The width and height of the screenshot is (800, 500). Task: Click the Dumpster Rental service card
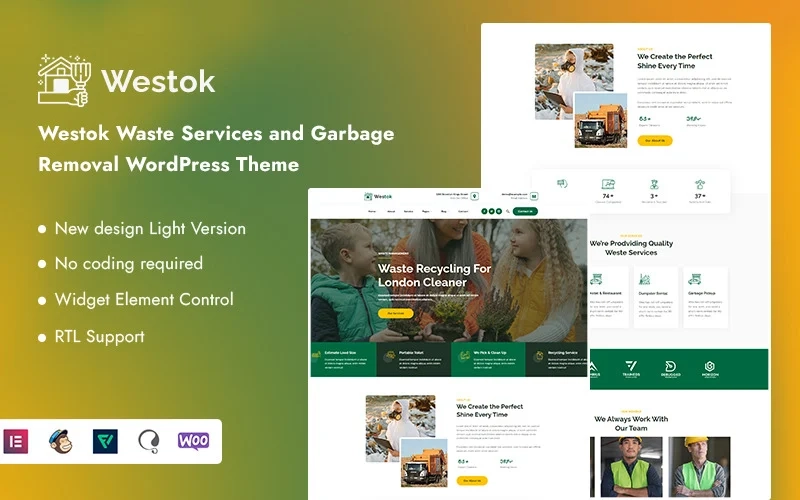(x=656, y=297)
